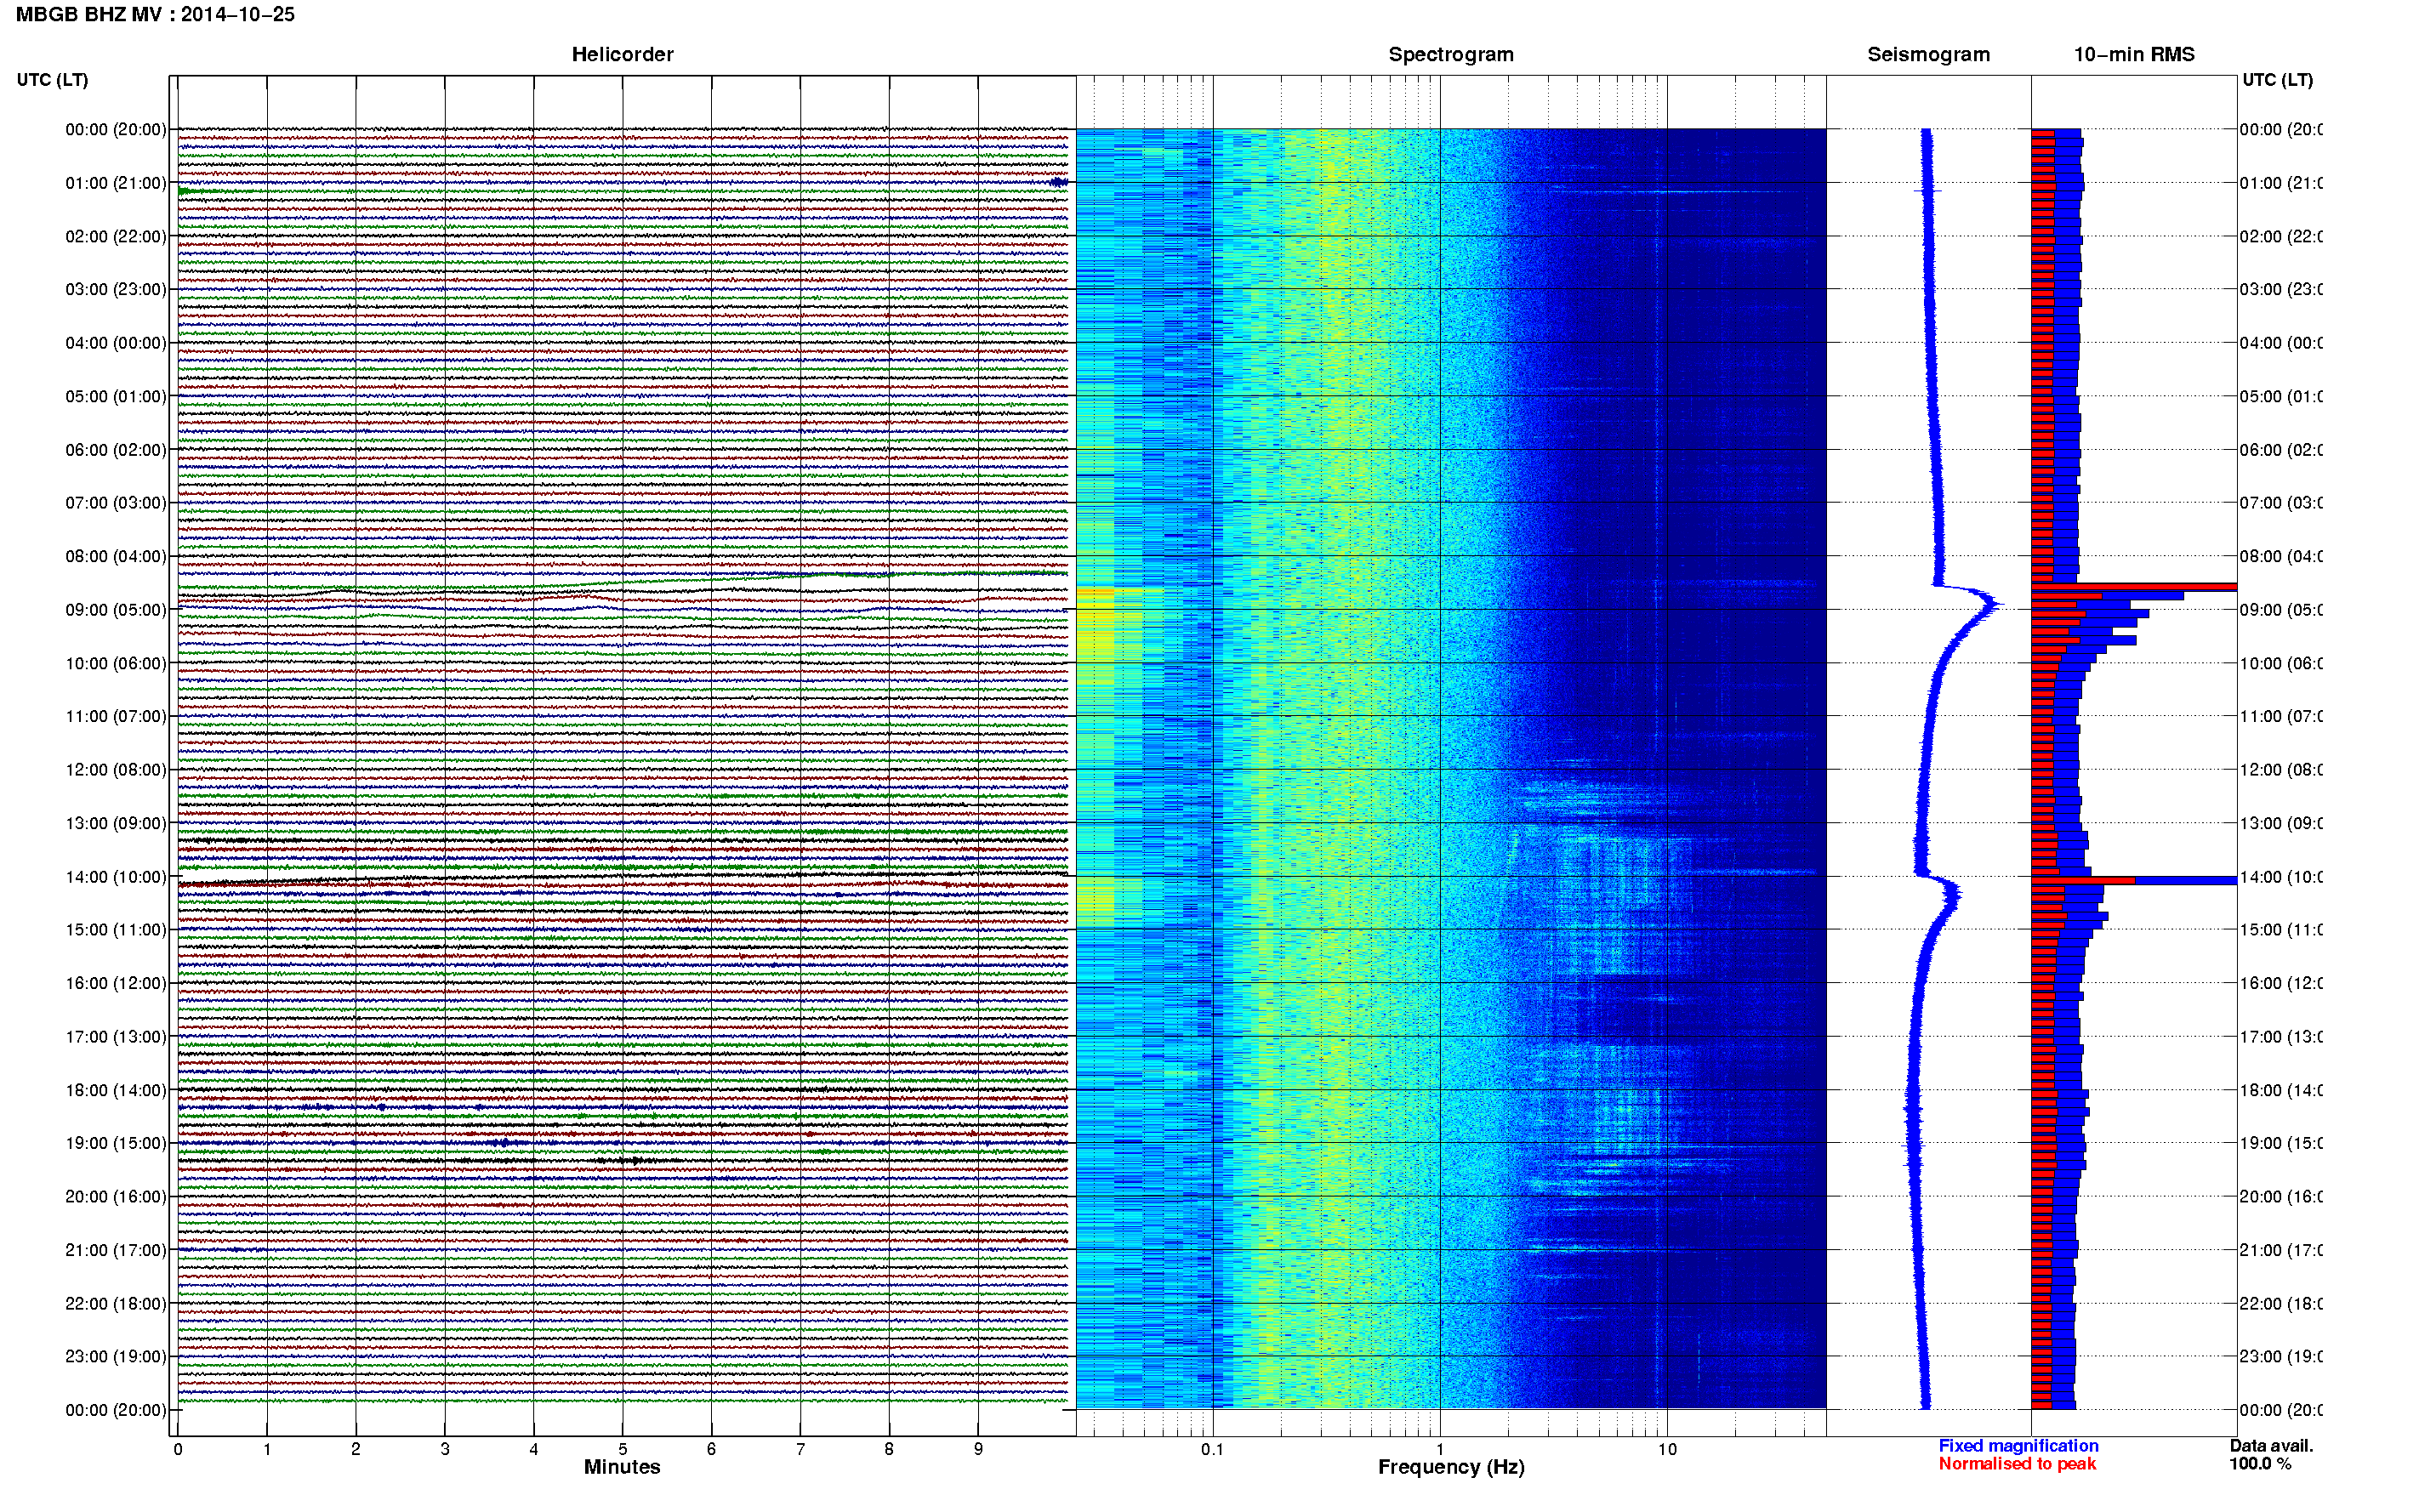Select the Helicorder panel heading

pyautogui.click(x=622, y=54)
